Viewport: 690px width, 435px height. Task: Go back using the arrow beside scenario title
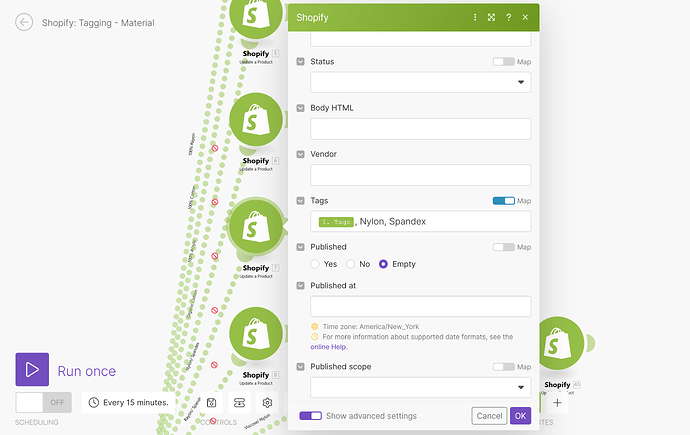(24, 22)
